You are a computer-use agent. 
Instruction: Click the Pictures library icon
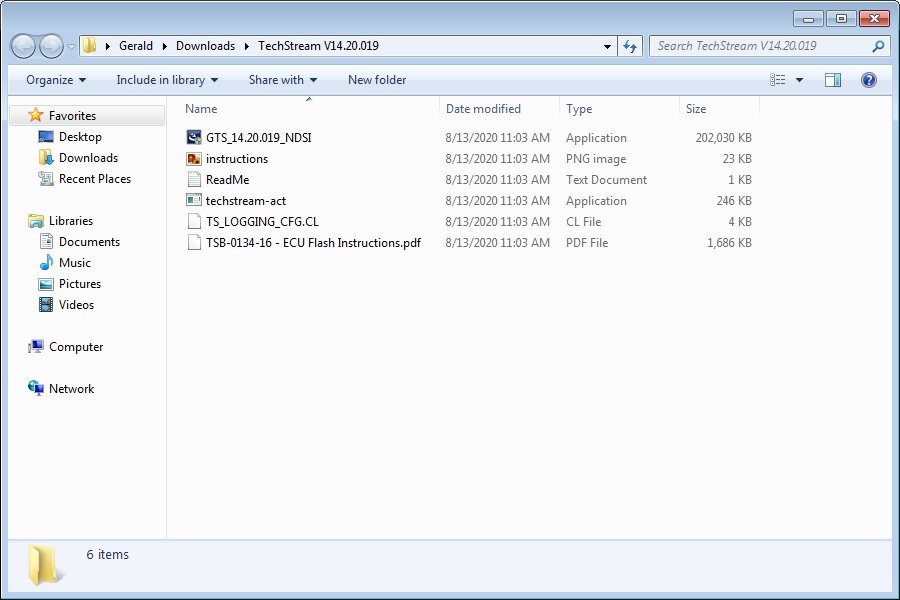[46, 284]
